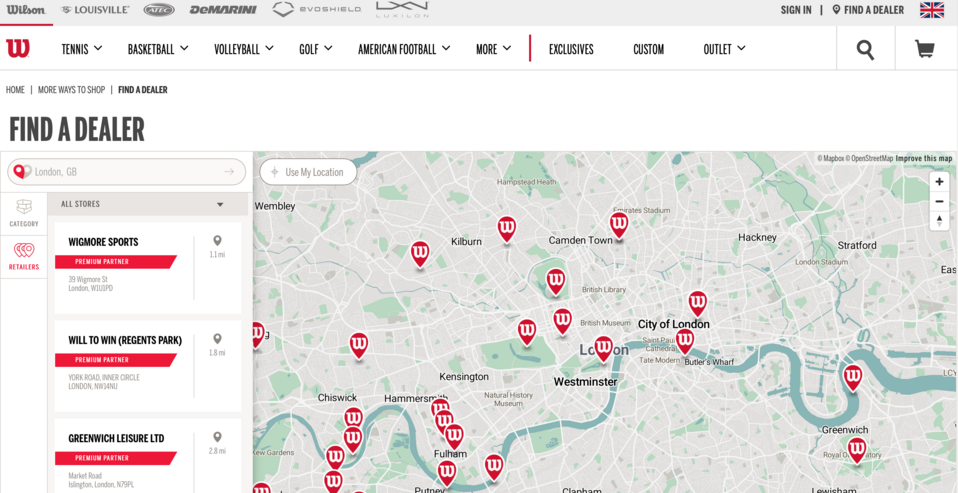Select the Greenwich Leisure Ltd store card
This screenshot has height=493, width=958.
[x=148, y=456]
